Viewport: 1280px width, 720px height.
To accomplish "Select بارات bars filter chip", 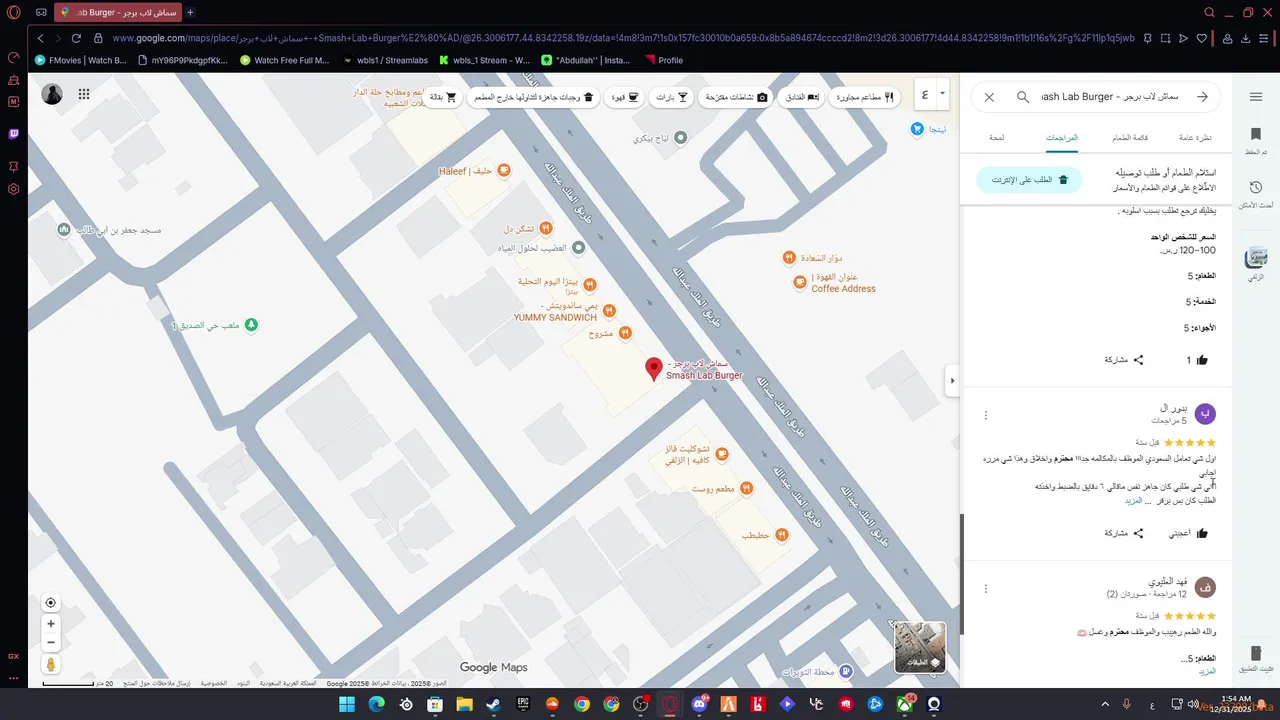I will [x=671, y=97].
